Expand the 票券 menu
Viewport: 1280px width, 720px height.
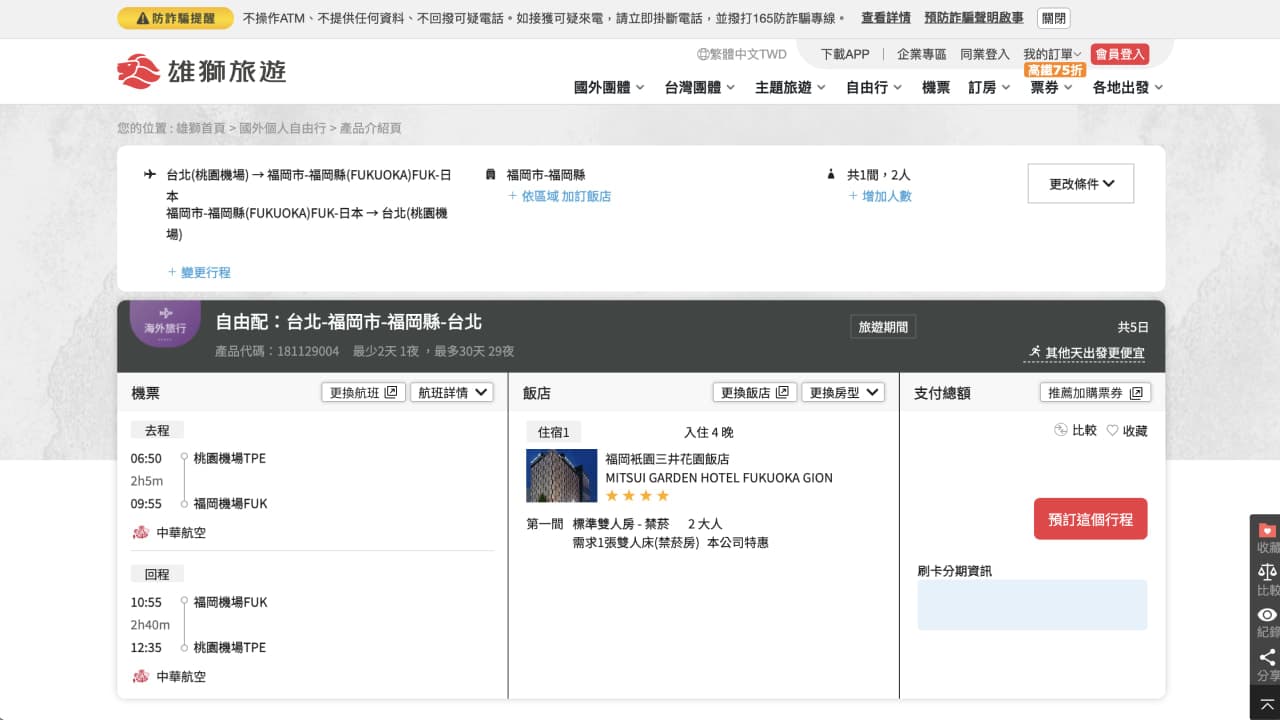point(1052,87)
